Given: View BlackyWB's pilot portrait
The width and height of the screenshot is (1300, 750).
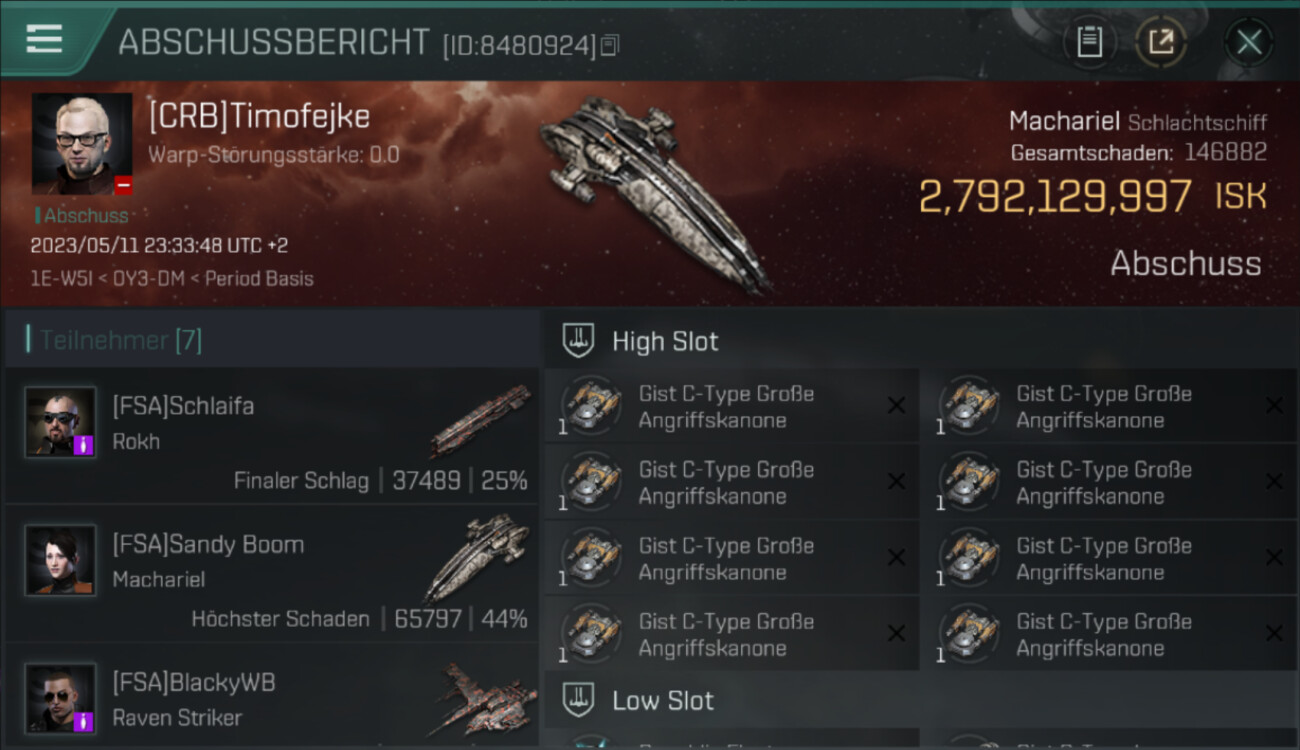Looking at the screenshot, I should click(x=60, y=698).
